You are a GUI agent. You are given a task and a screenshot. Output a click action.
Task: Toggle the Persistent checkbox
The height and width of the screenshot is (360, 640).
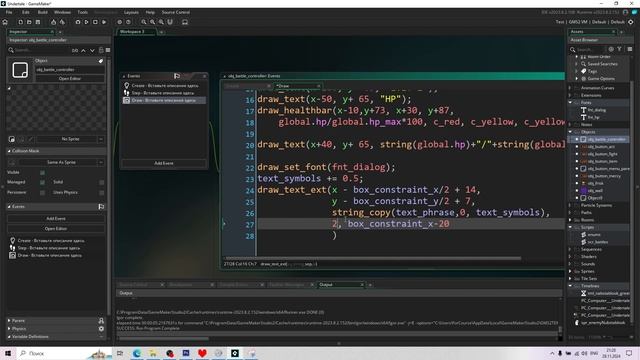click(42, 192)
